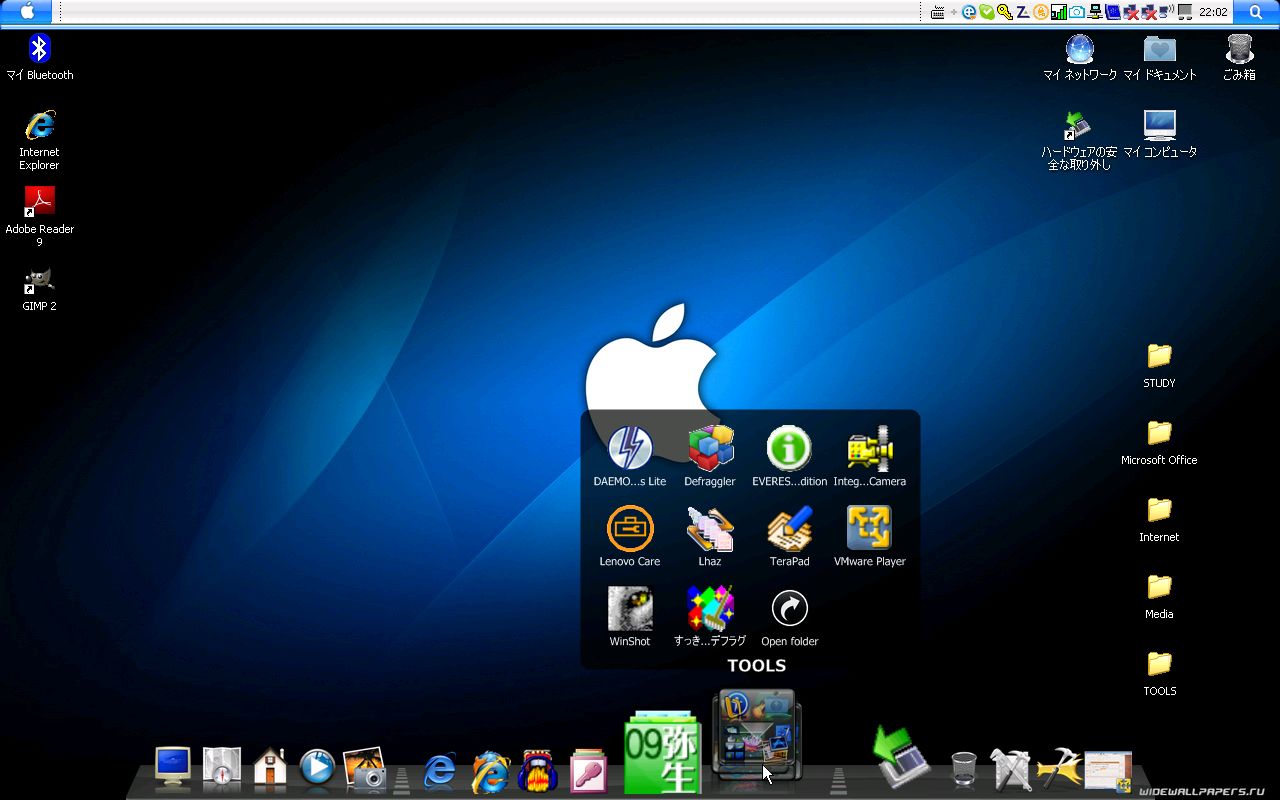Open the crossed-tools applications dock icon
The image size is (1280, 800).
[x=1010, y=769]
